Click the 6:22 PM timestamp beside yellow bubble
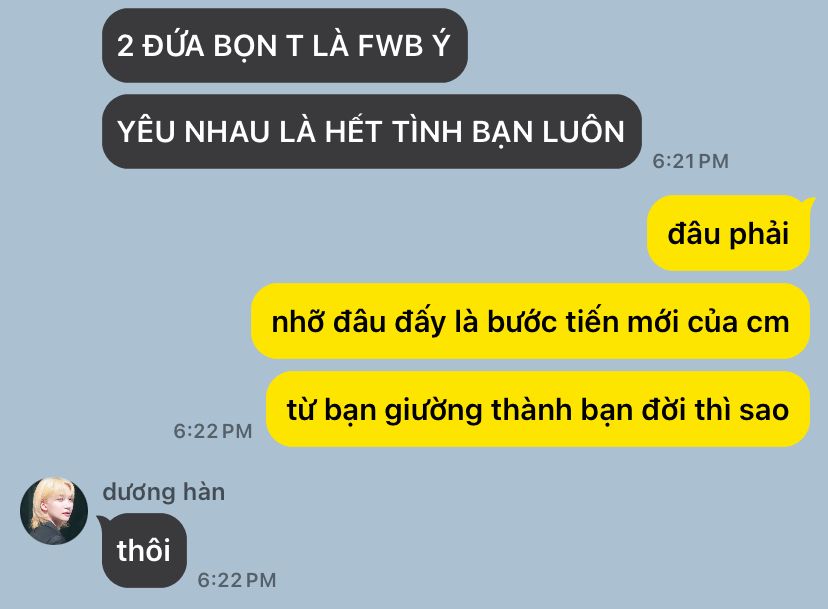Viewport: 828px width, 609px height. click(213, 431)
